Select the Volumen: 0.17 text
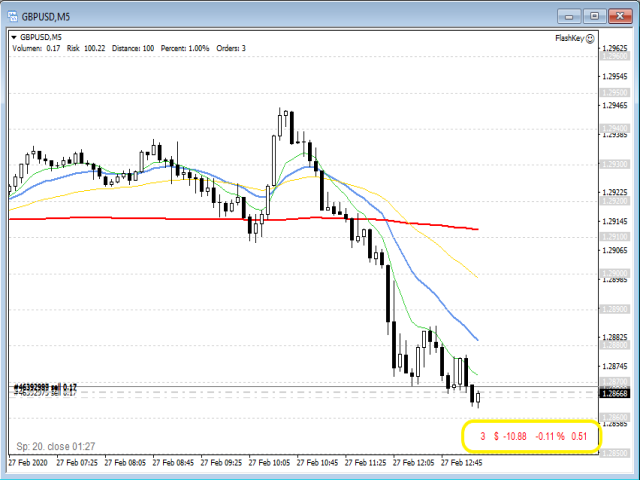 36,48
